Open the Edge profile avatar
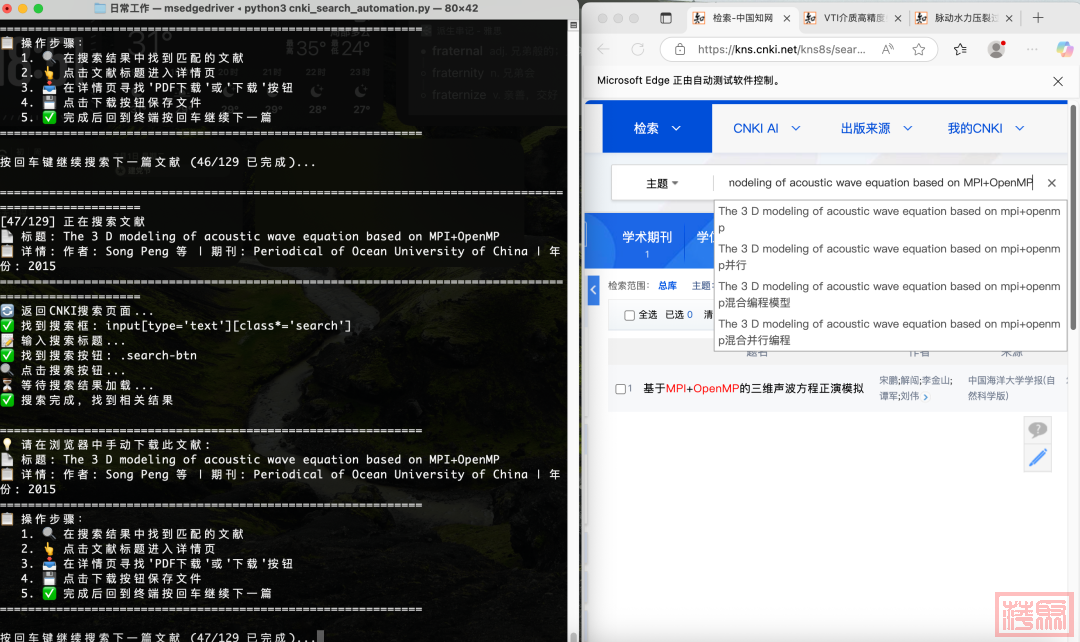Image resolution: width=1080 pixels, height=642 pixels. tap(996, 49)
